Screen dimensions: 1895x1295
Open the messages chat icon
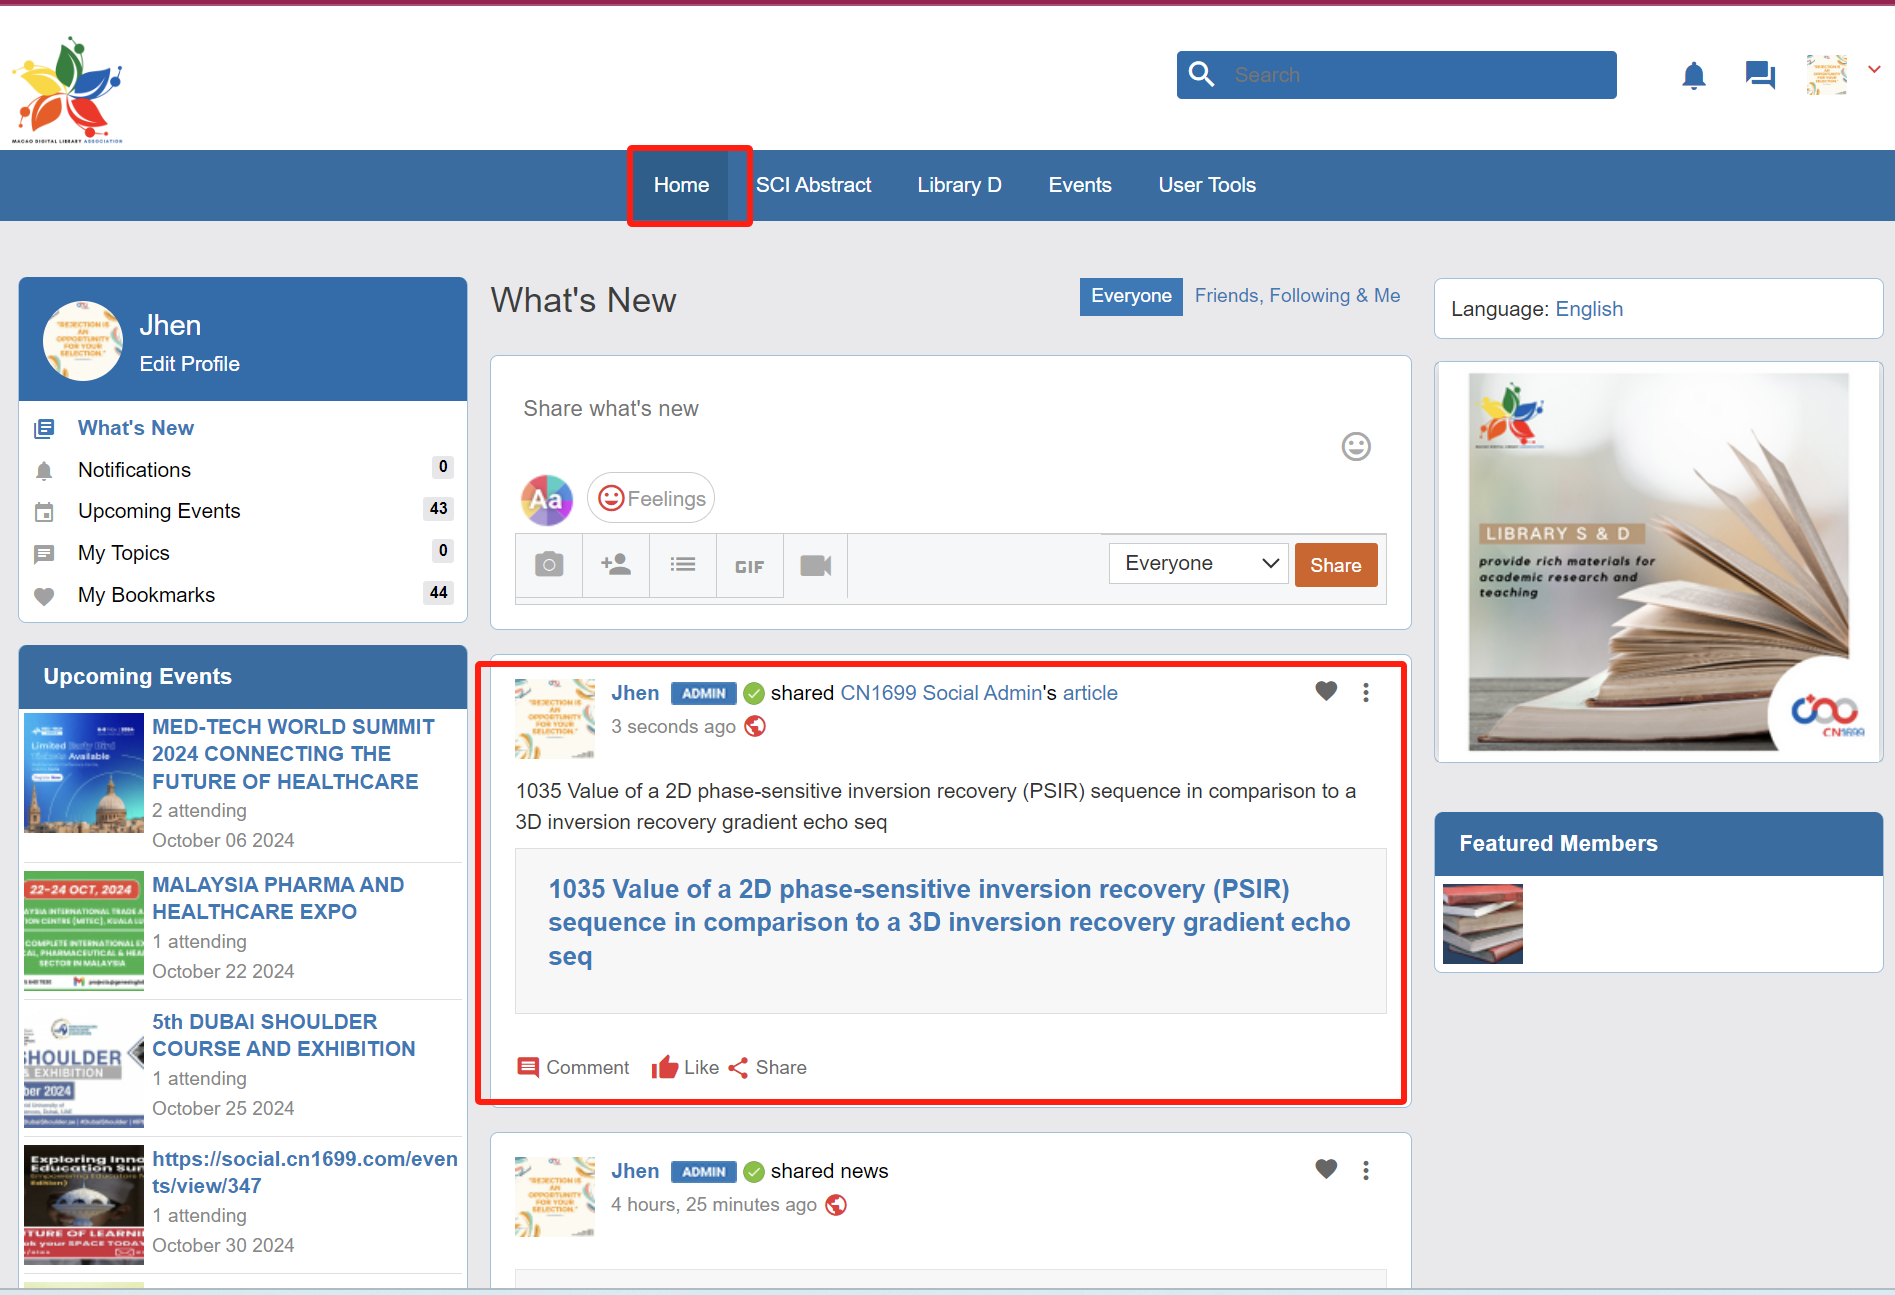click(x=1759, y=75)
